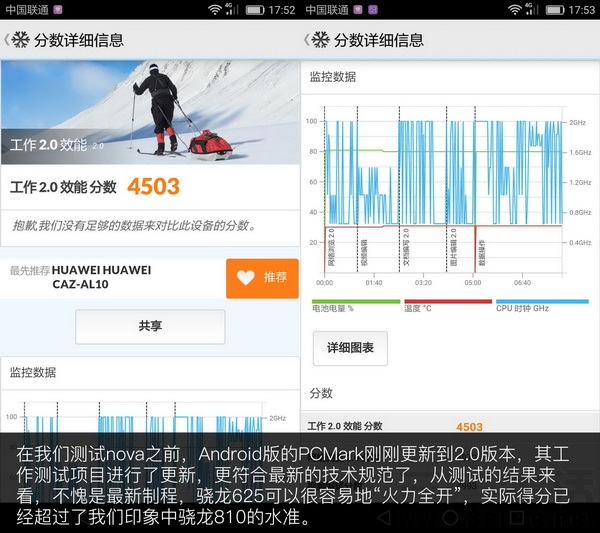Tap the 共享 share button
This screenshot has width=600, height=533.
(x=150, y=326)
